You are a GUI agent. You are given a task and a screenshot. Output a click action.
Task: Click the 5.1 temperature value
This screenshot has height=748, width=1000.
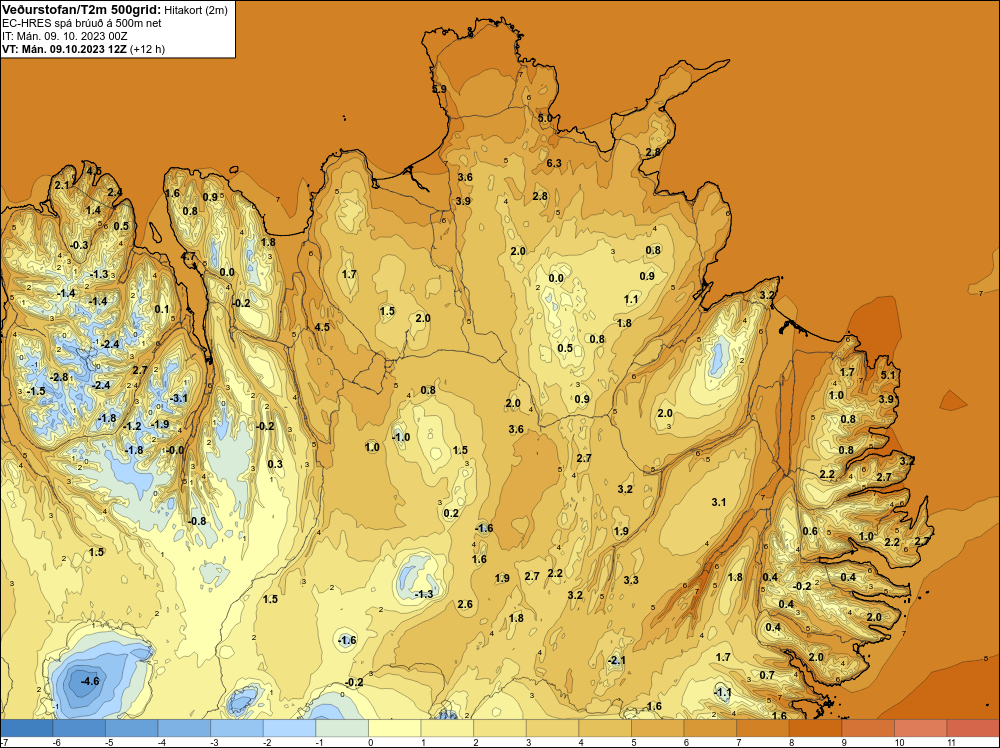pyautogui.click(x=888, y=375)
